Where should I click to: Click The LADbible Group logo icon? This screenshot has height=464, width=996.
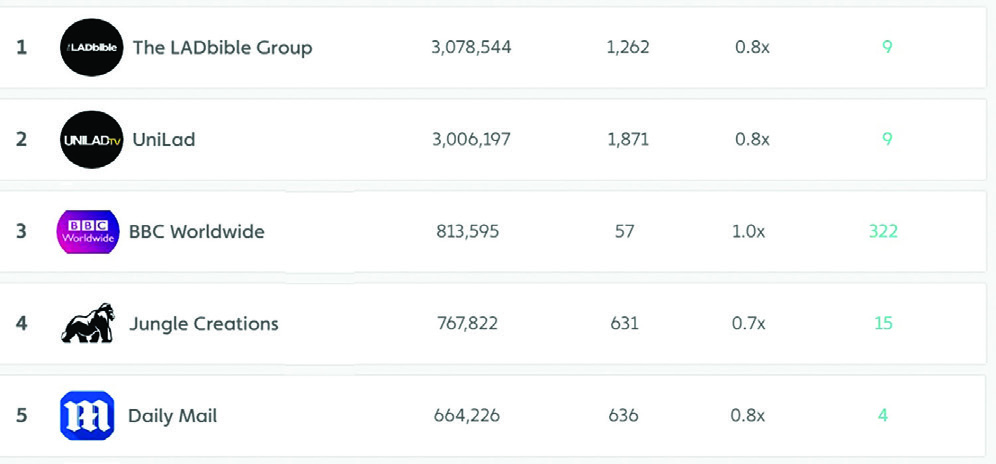pyautogui.click(x=91, y=48)
